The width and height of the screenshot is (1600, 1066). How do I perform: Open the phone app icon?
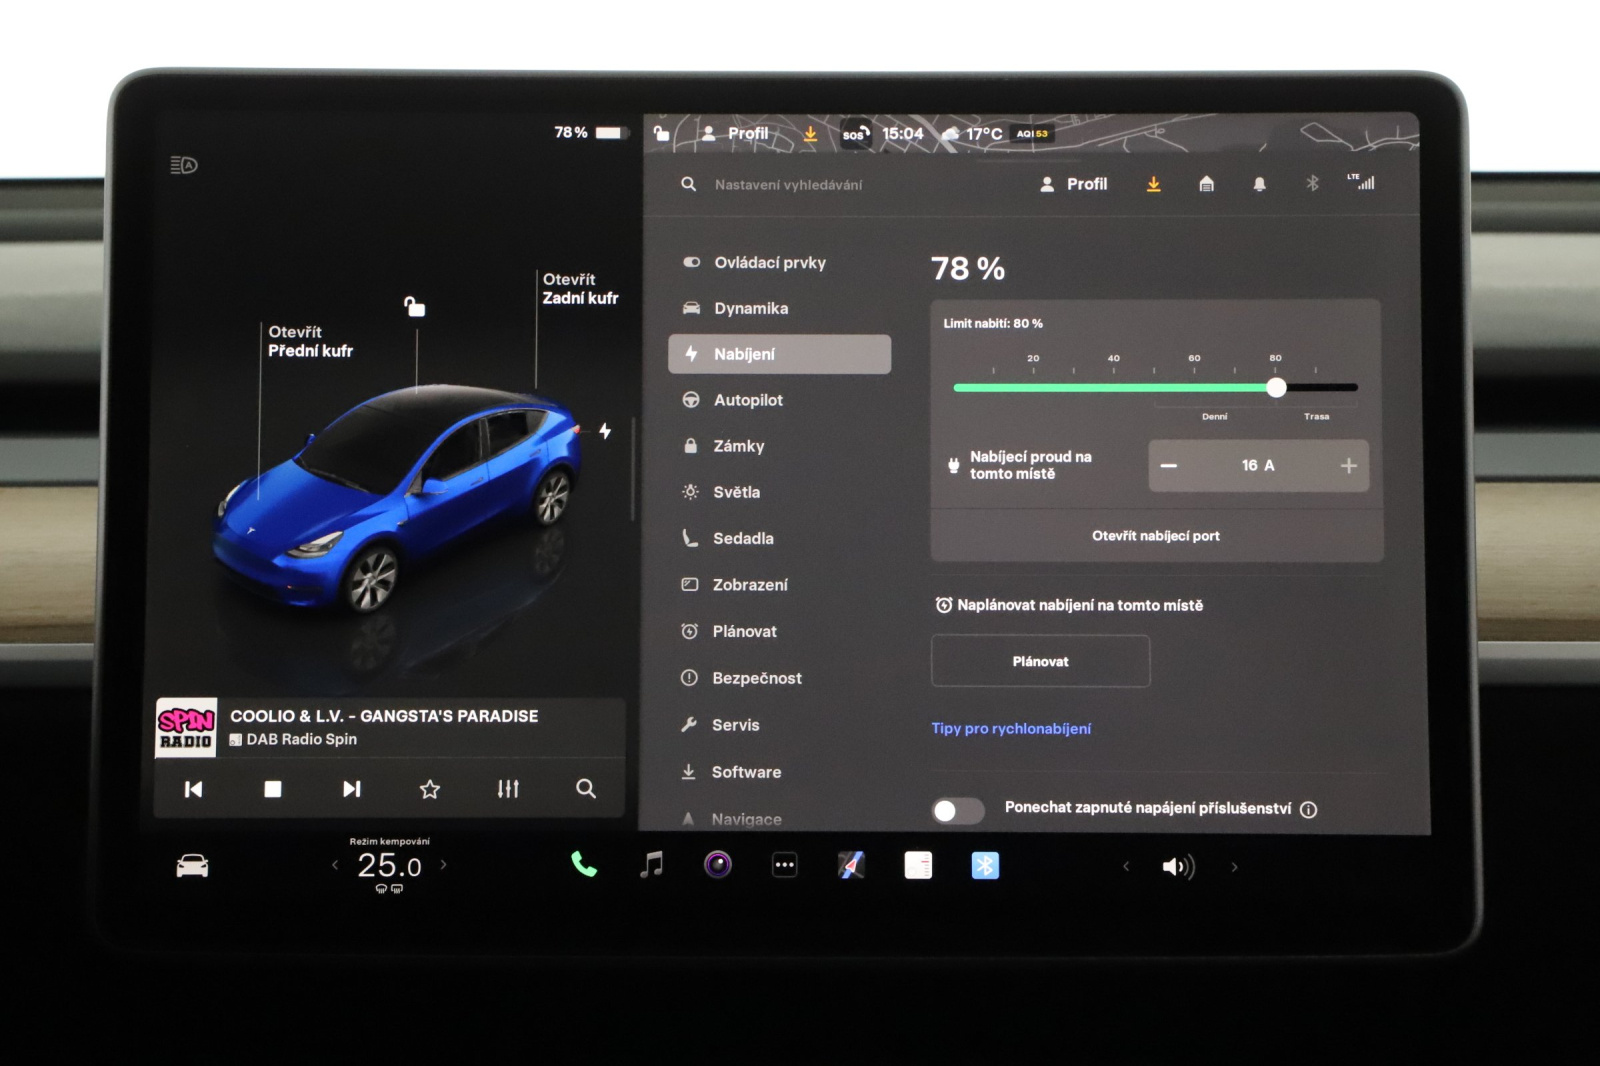pyautogui.click(x=584, y=865)
